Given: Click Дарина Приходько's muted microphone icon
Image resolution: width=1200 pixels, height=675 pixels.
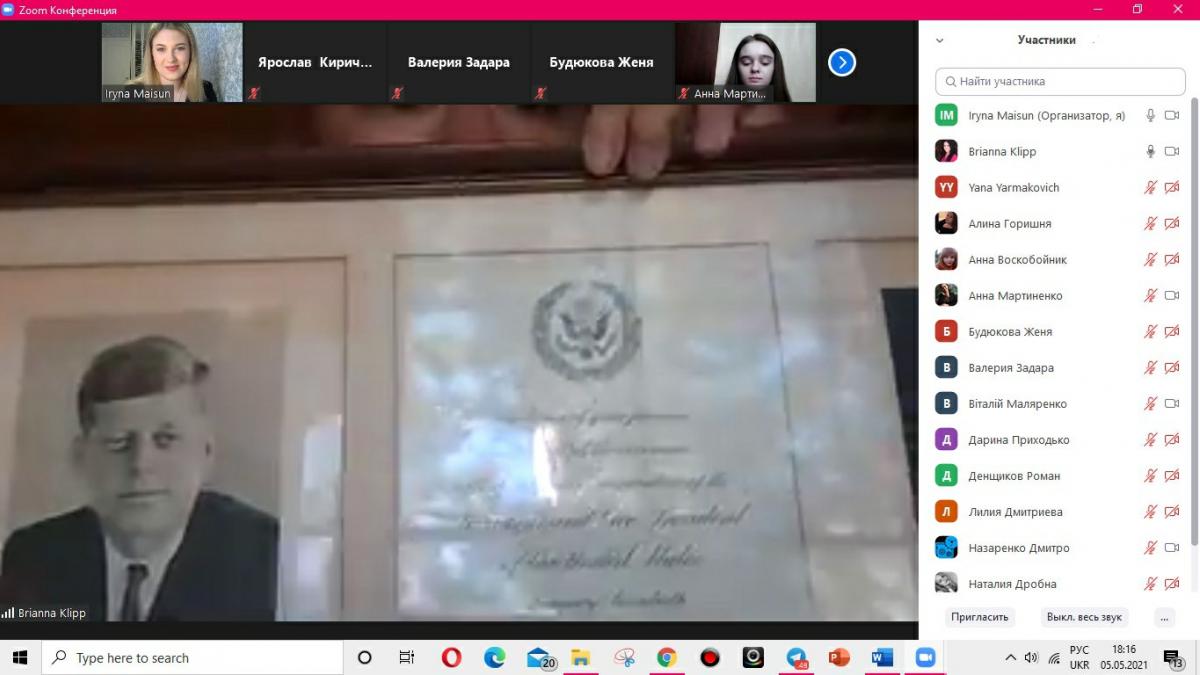Looking at the screenshot, I should pyautogui.click(x=1151, y=440).
